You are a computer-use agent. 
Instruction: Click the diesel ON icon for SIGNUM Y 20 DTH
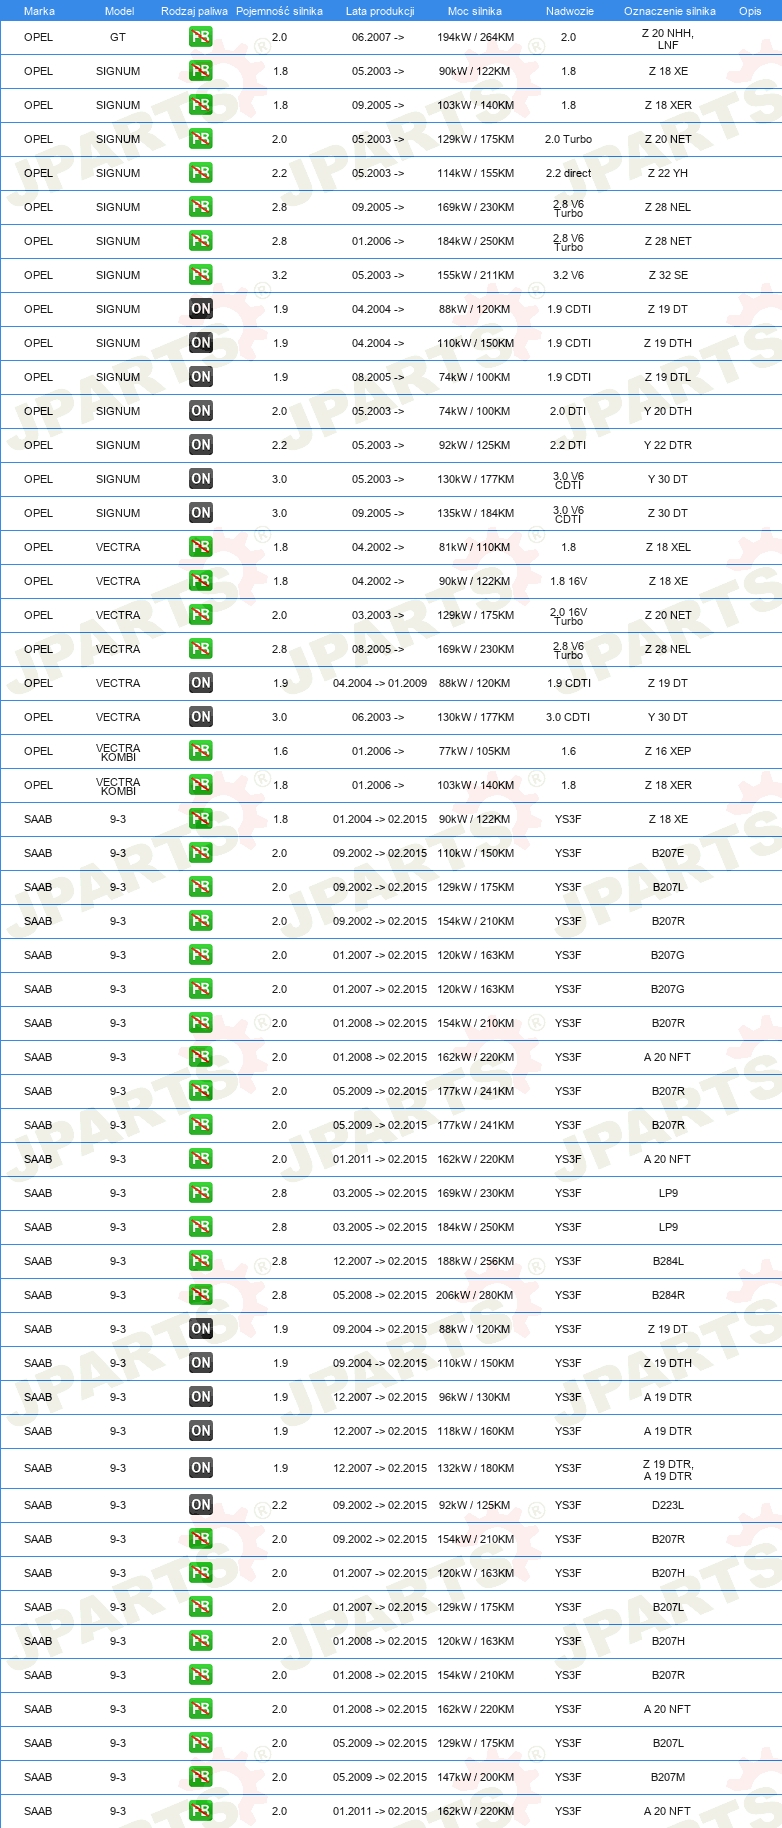point(201,411)
